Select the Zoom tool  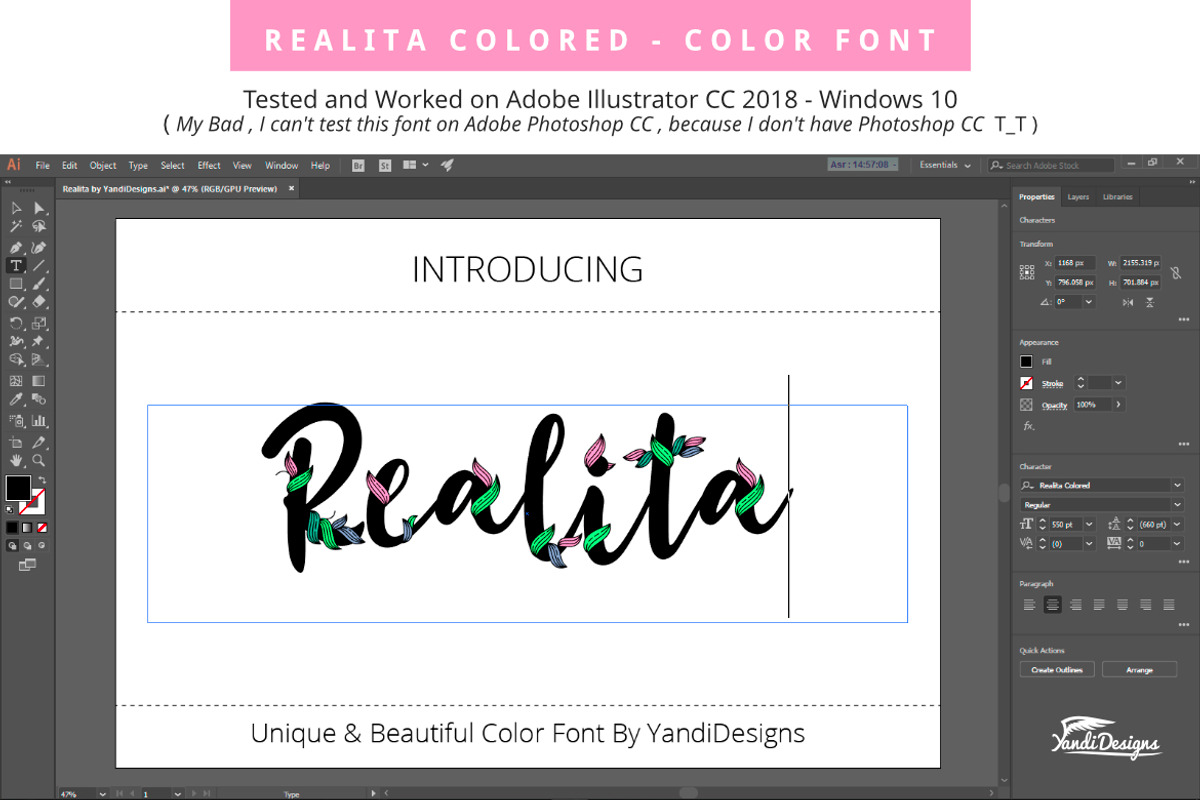(39, 460)
